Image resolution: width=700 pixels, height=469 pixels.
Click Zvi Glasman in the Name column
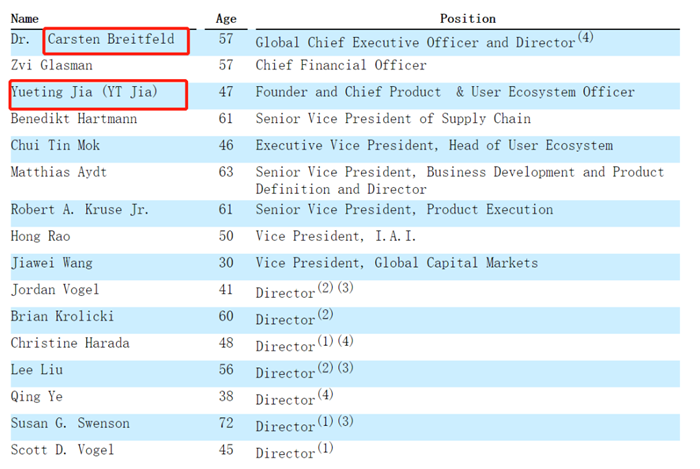point(51,66)
